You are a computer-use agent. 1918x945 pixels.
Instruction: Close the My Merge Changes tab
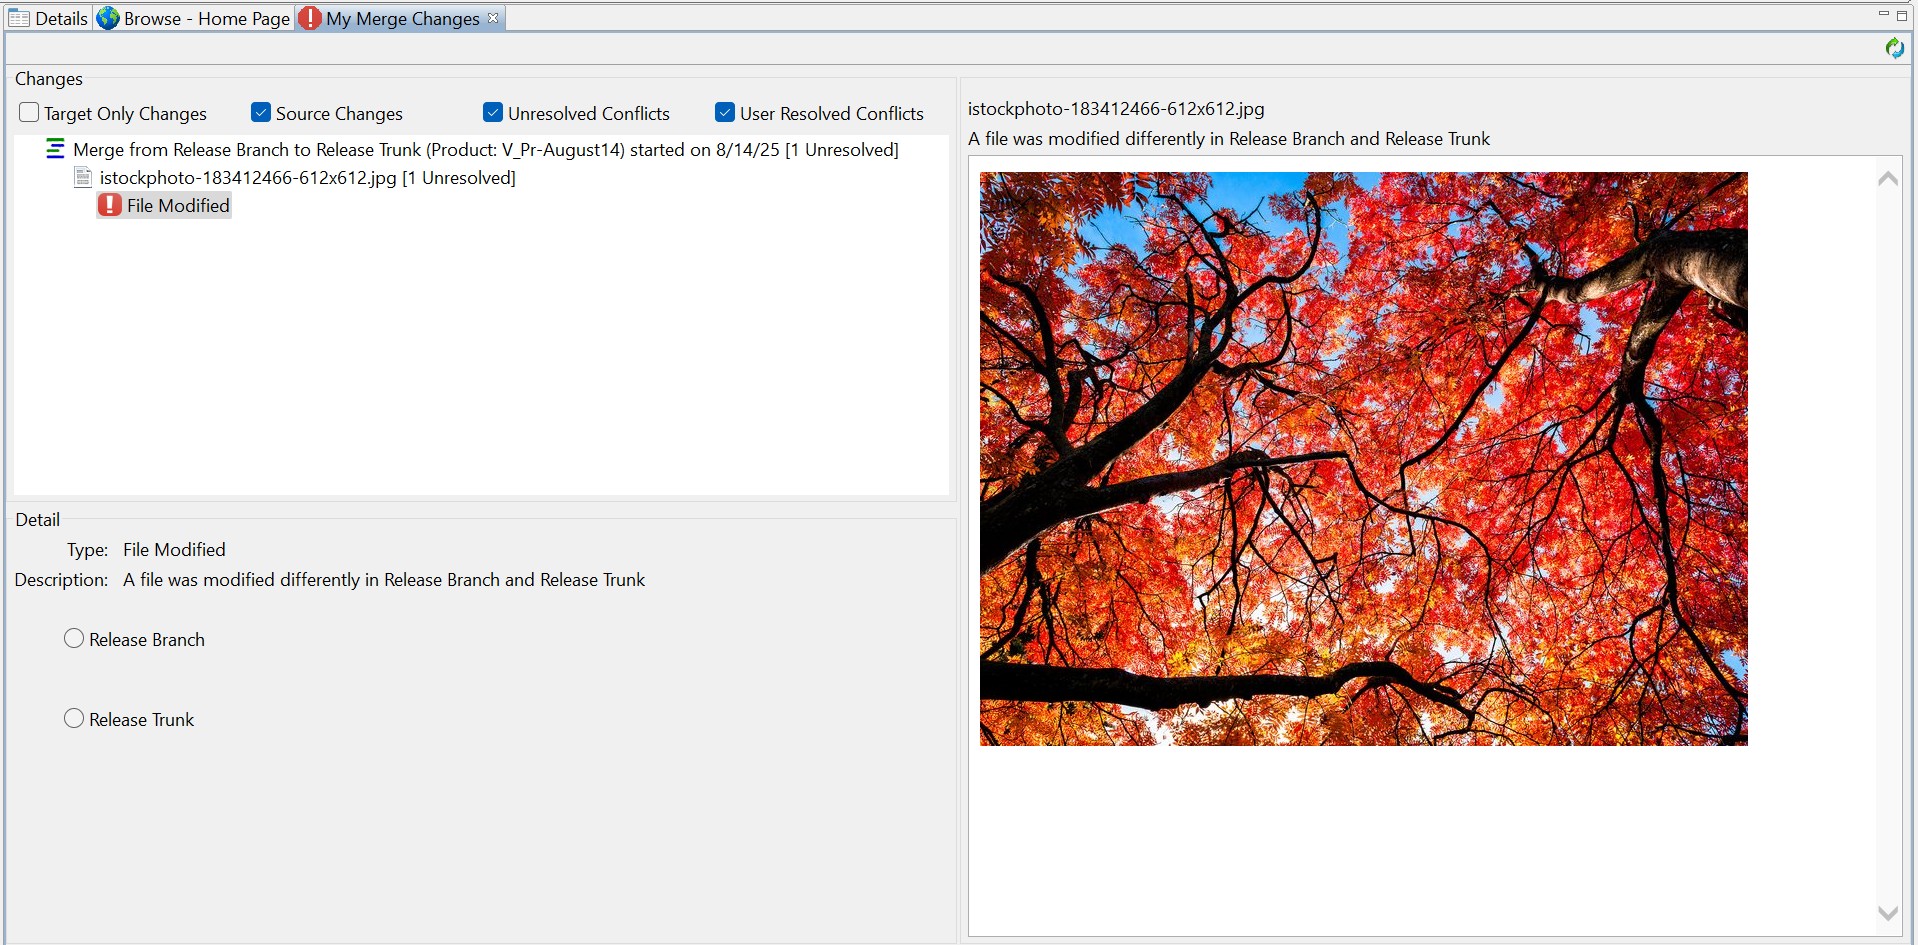tap(493, 18)
